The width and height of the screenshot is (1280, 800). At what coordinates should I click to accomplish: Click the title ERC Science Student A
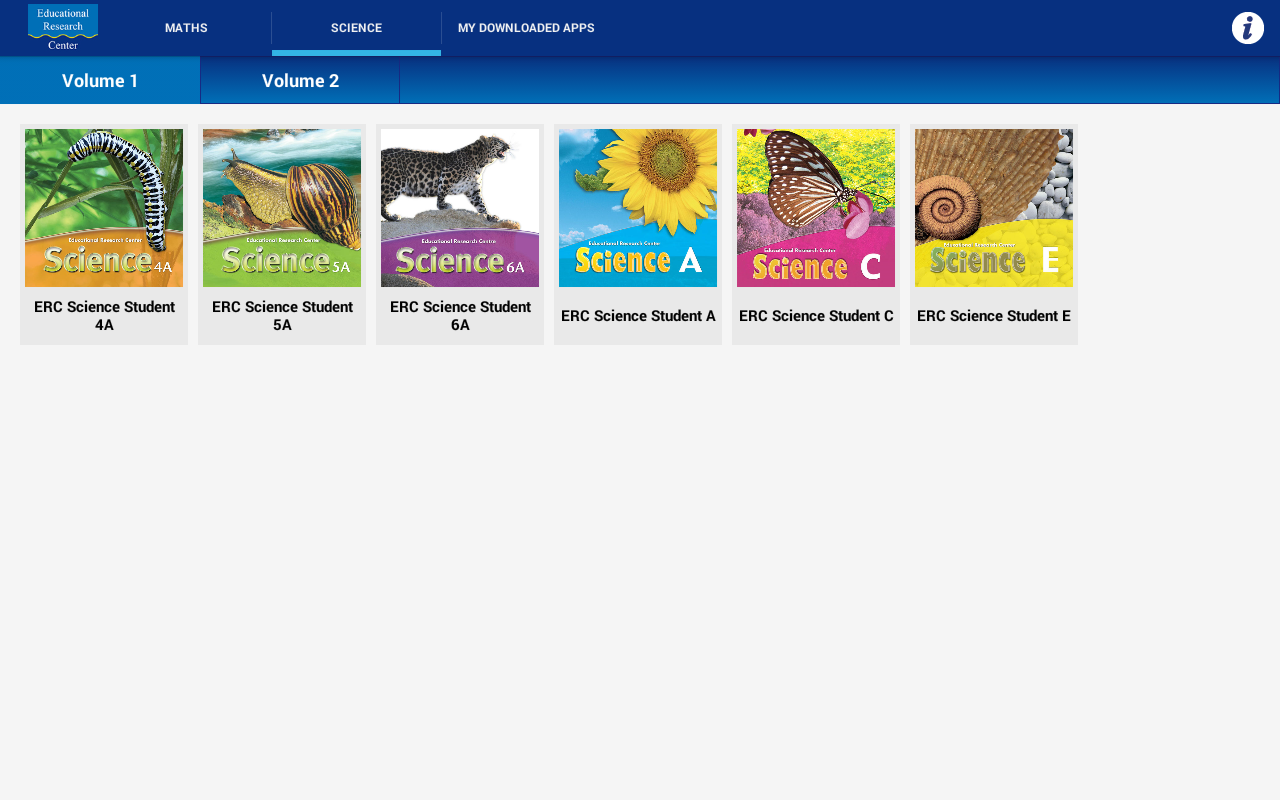click(638, 316)
